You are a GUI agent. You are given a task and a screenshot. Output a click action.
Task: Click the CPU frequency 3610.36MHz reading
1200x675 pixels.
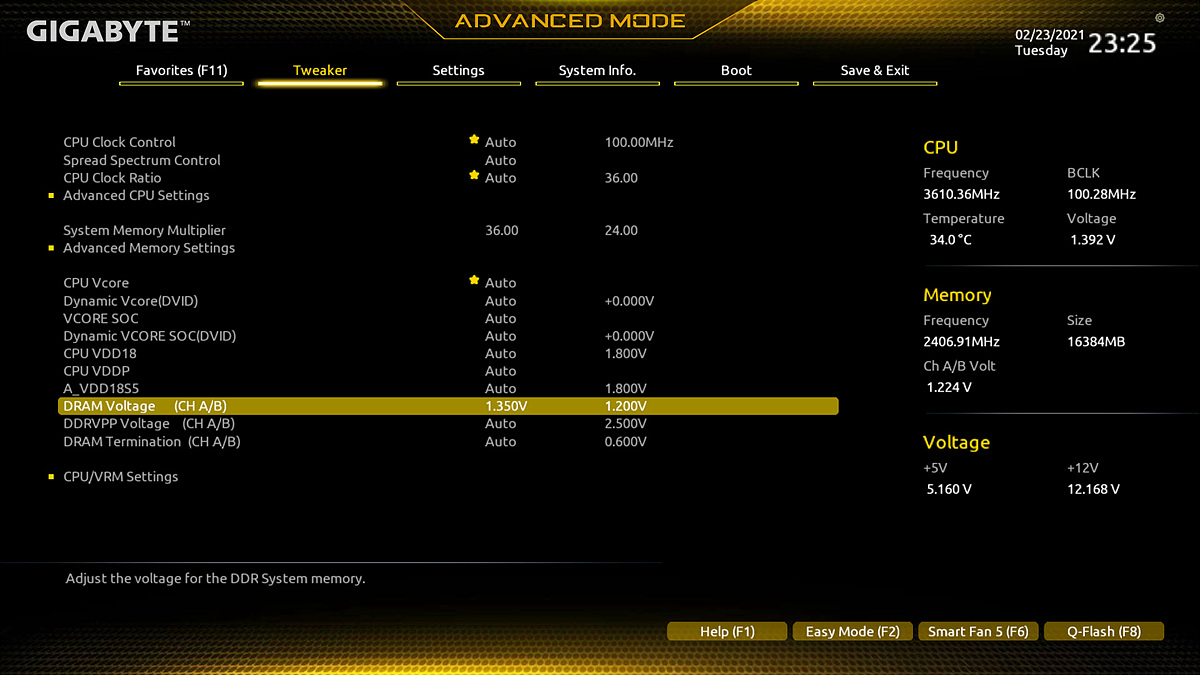(x=961, y=194)
